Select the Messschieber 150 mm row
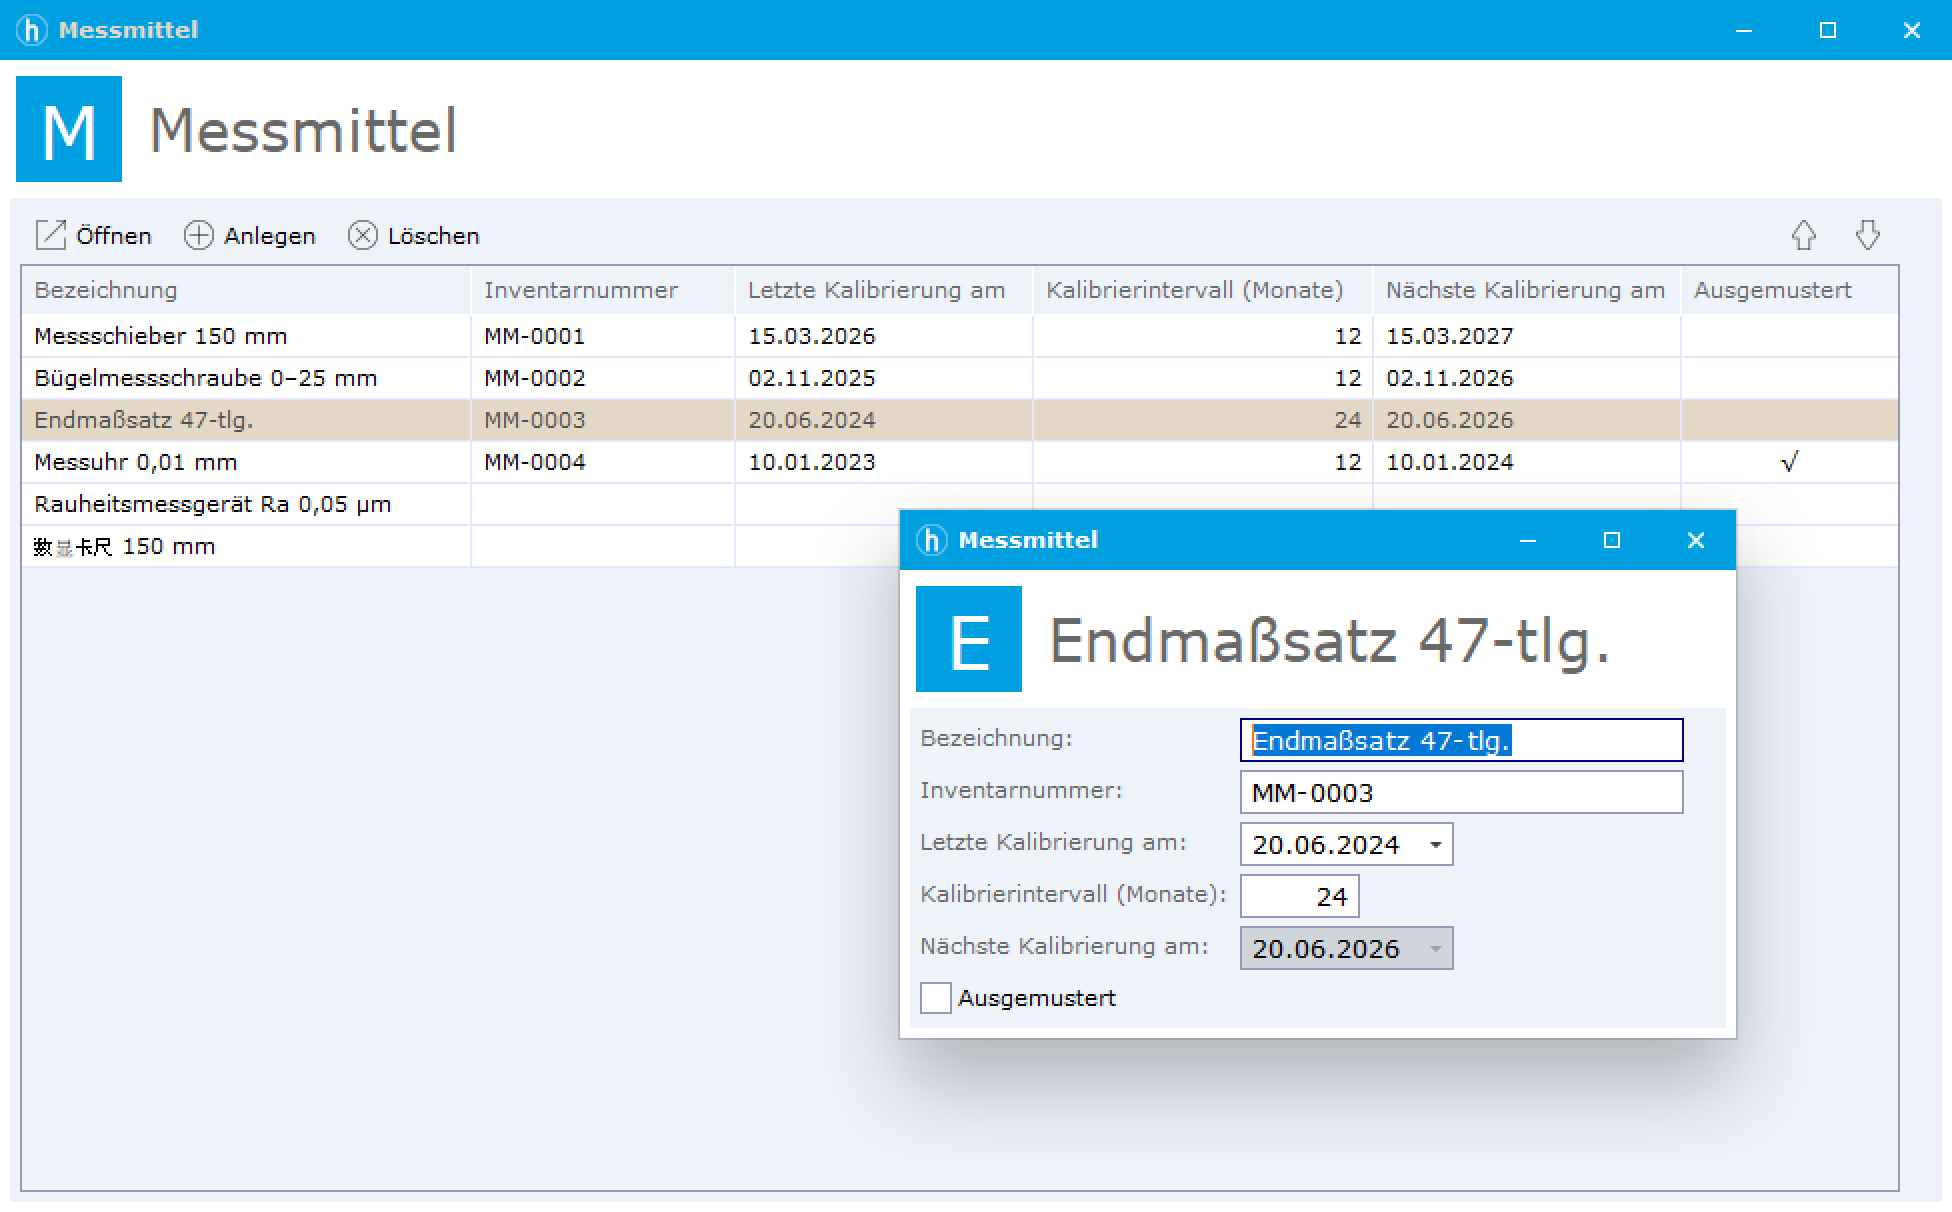 click(x=960, y=336)
